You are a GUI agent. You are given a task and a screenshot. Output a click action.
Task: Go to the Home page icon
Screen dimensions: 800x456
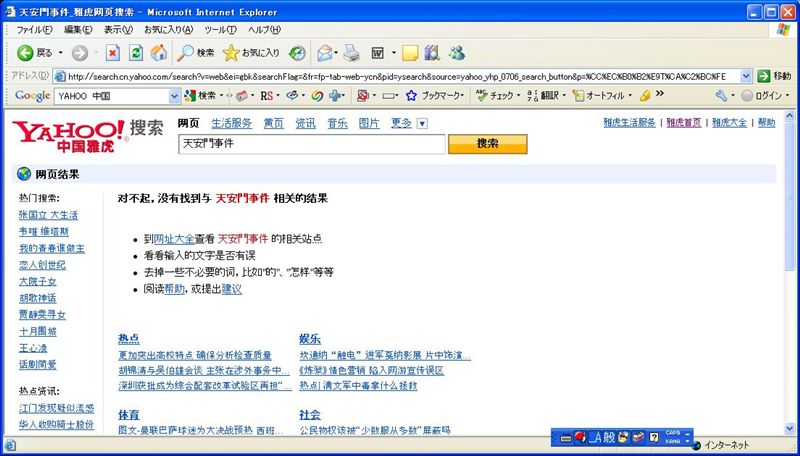click(x=159, y=53)
